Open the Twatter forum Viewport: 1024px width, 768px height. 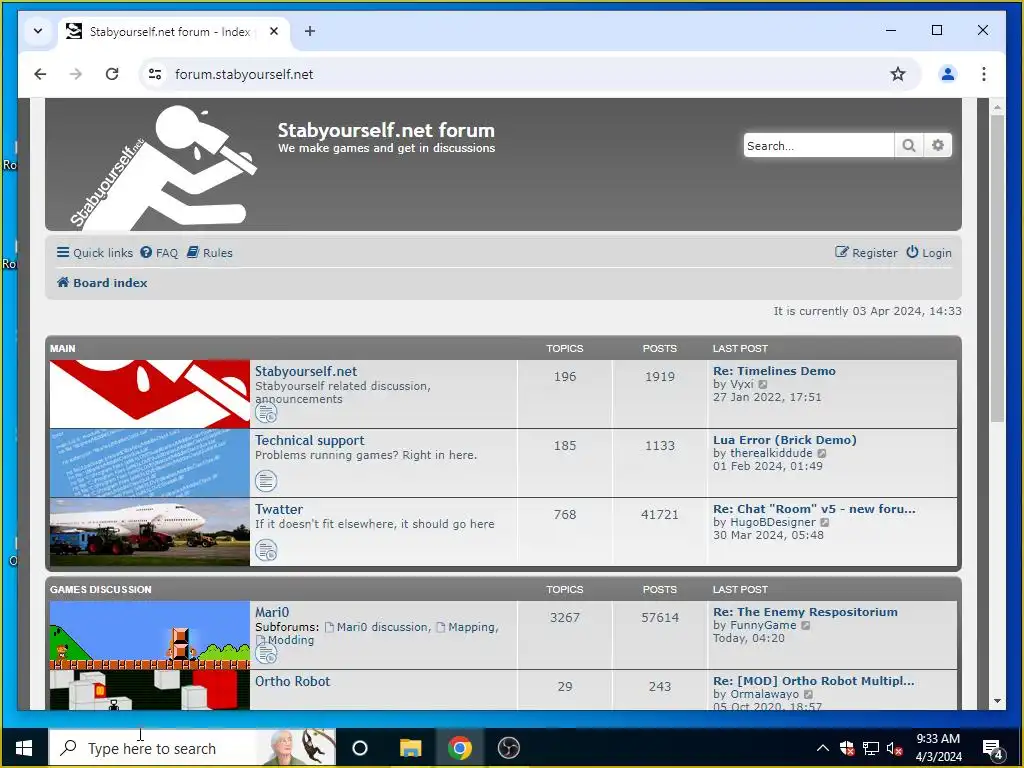coord(279,509)
